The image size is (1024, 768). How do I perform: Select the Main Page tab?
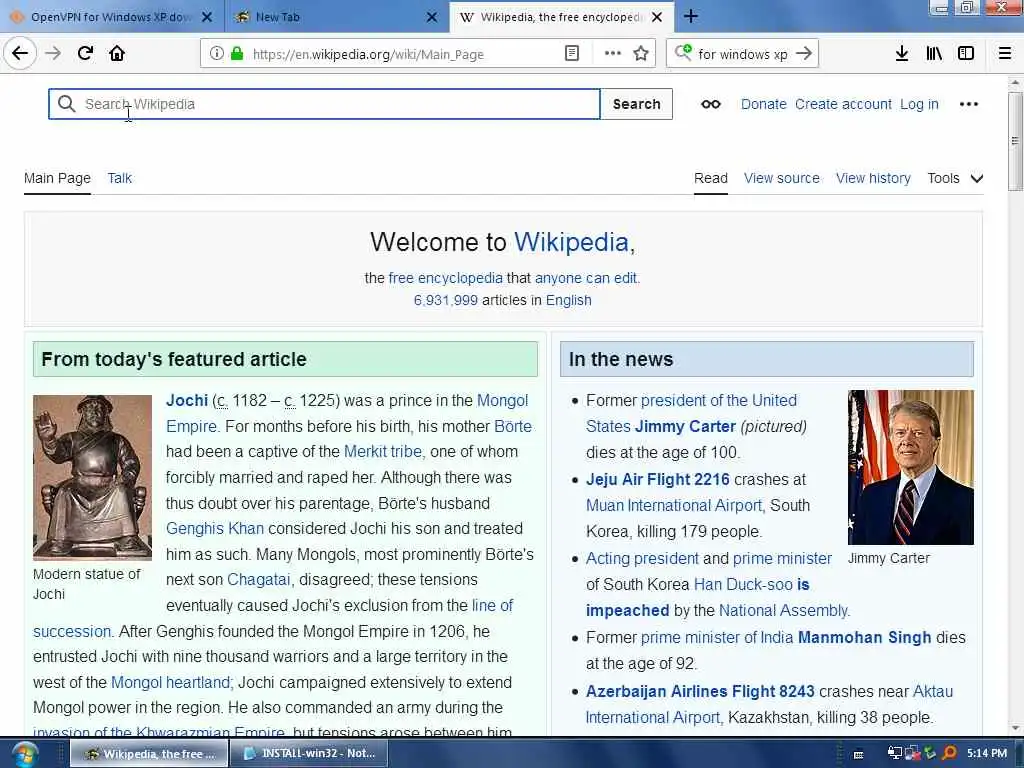coord(57,178)
